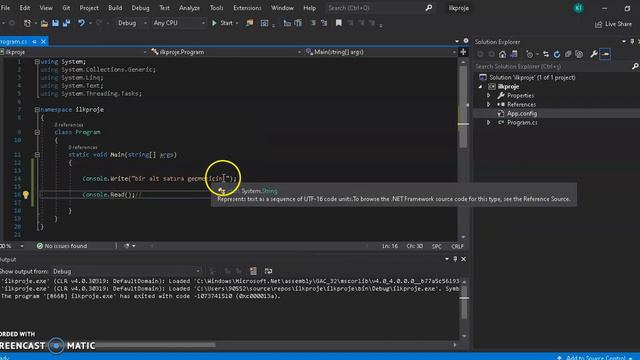Open the Edit menu
Screen dimensions: 640x360
pos(24,8)
